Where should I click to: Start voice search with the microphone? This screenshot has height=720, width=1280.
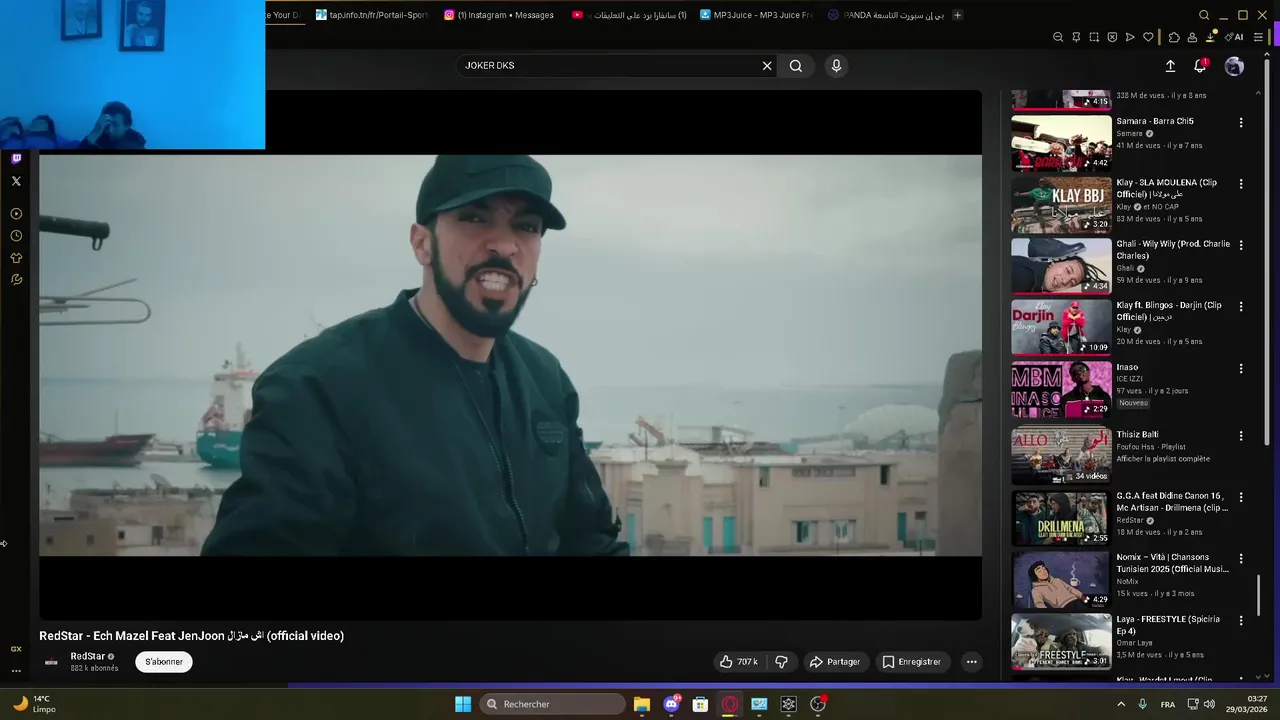tap(836, 66)
